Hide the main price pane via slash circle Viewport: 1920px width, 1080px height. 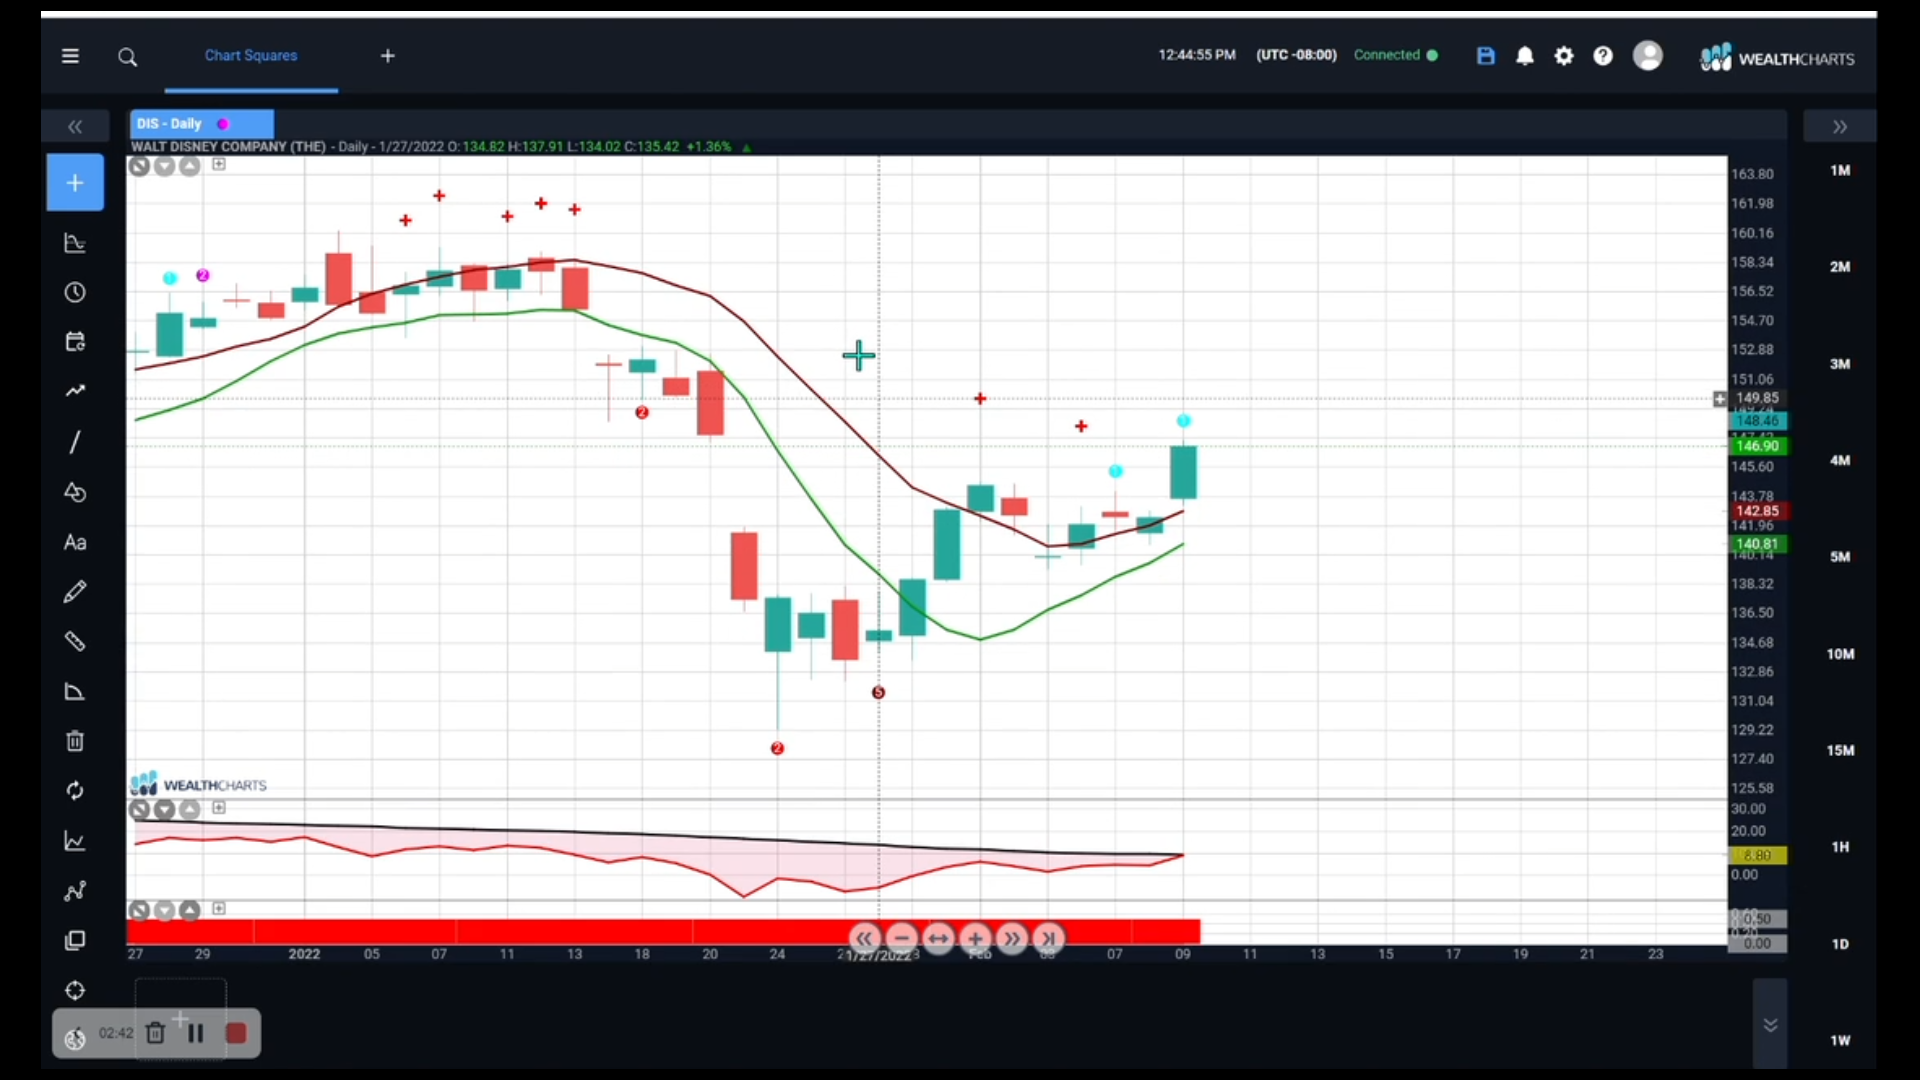(x=139, y=166)
